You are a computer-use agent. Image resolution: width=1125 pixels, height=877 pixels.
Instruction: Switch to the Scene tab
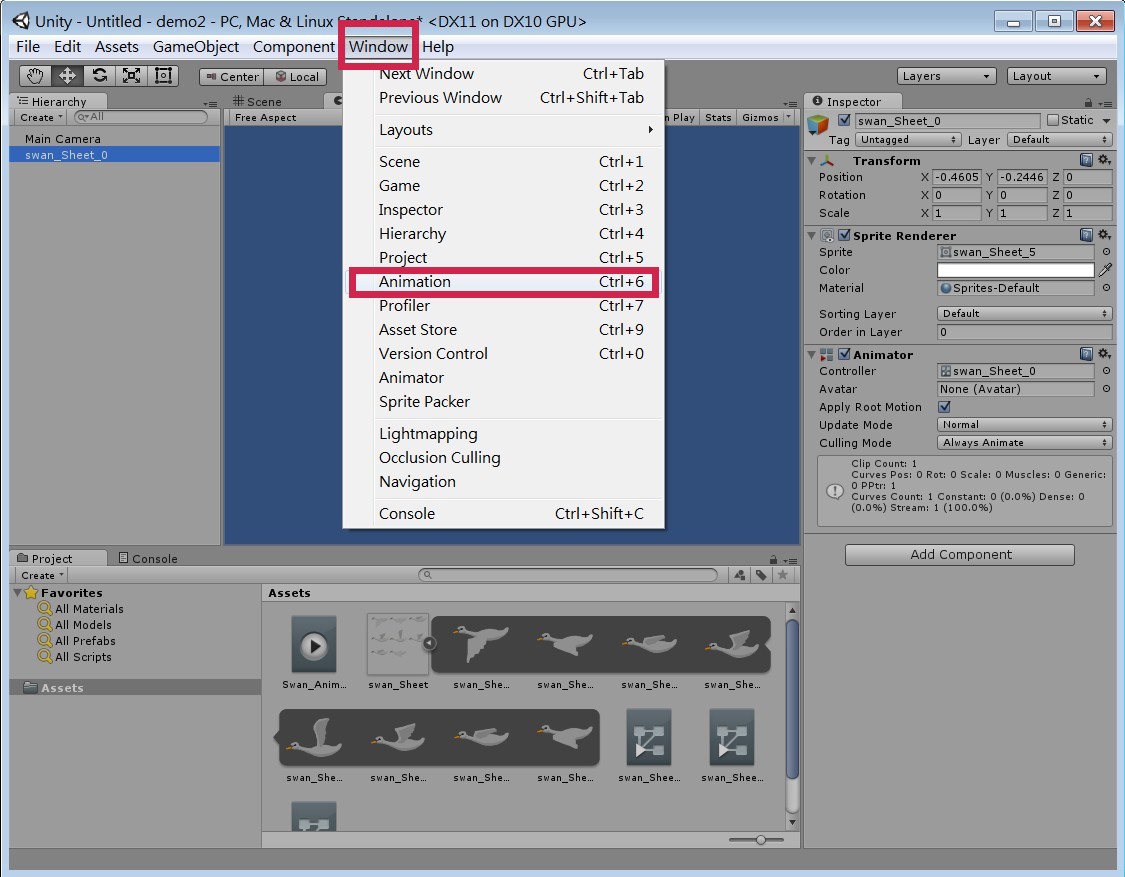[258, 102]
